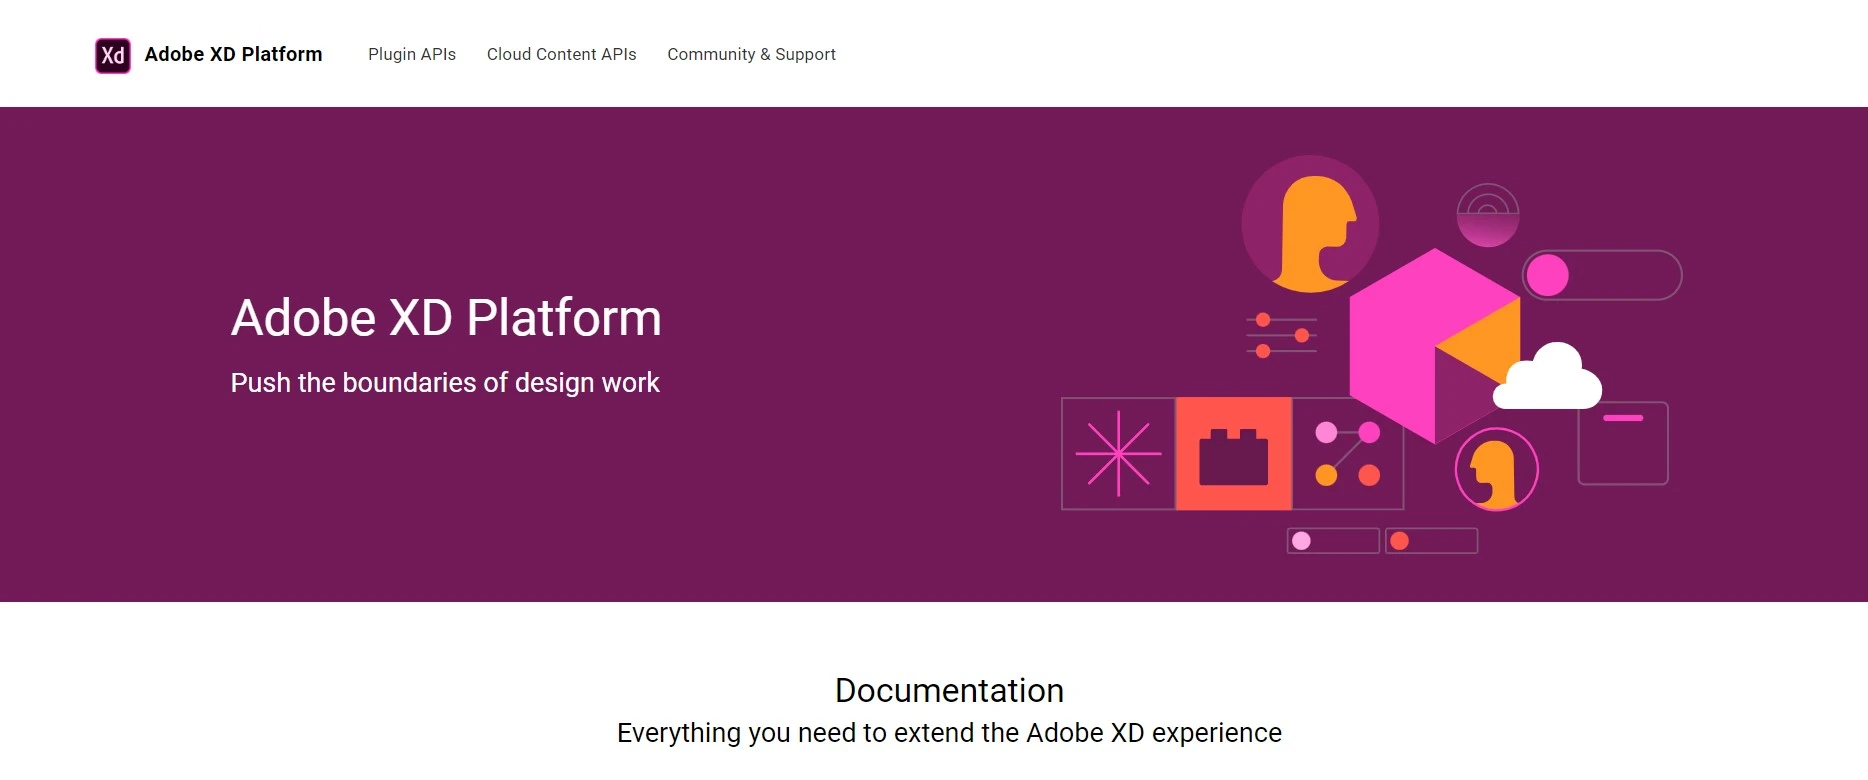Open the Plugin APIs menu item
The image size is (1868, 780).
tap(411, 55)
